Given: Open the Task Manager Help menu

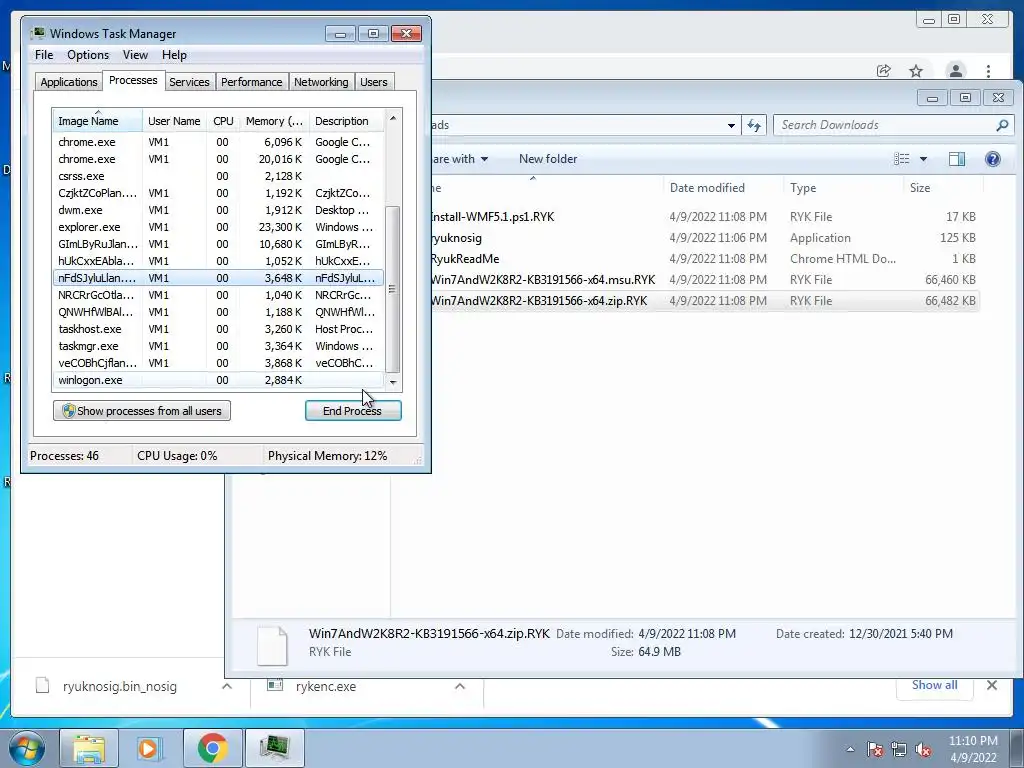Looking at the screenshot, I should [174, 55].
